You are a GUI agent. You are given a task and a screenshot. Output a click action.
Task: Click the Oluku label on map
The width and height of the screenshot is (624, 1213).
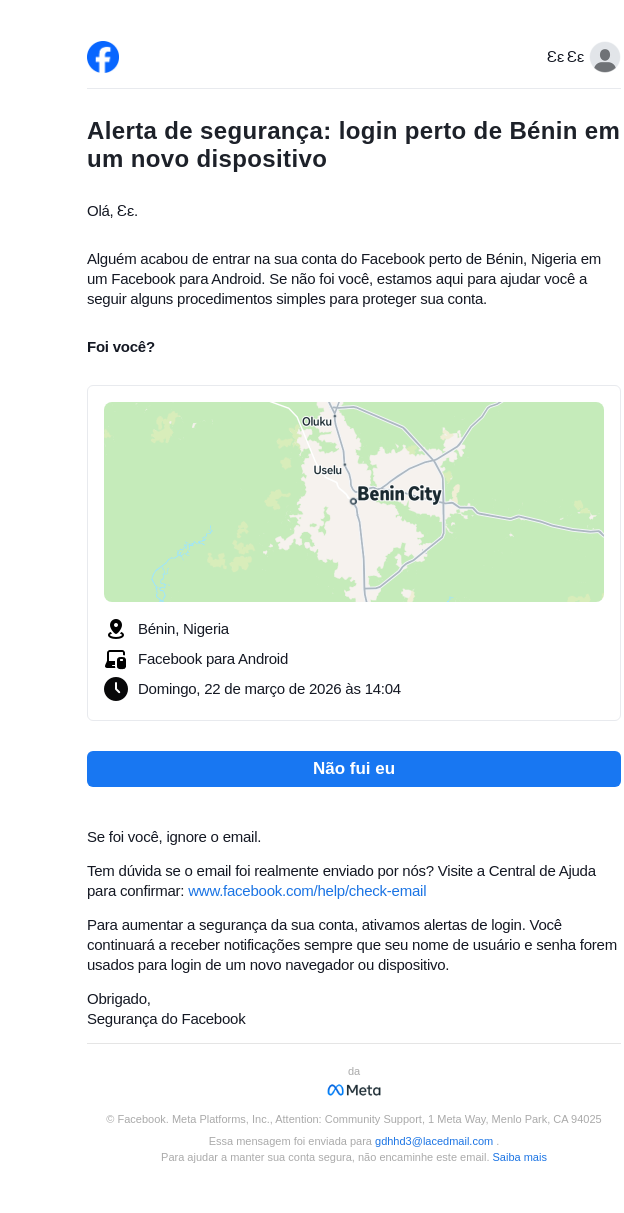317,421
